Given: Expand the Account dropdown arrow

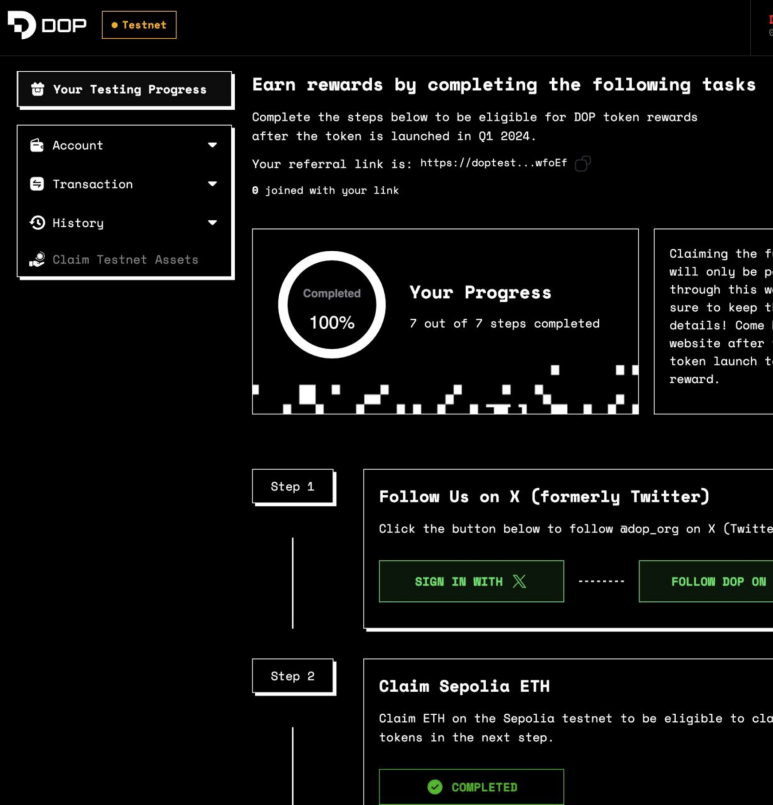Looking at the screenshot, I should click(212, 145).
